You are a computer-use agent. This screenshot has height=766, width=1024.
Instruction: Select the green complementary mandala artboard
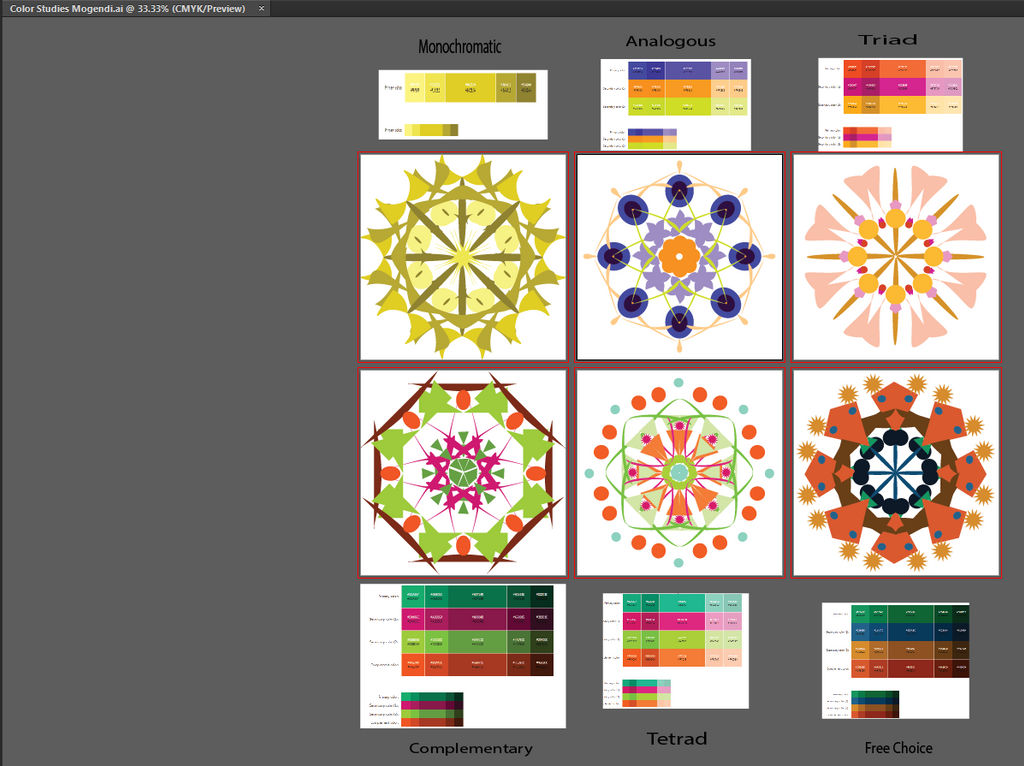463,473
